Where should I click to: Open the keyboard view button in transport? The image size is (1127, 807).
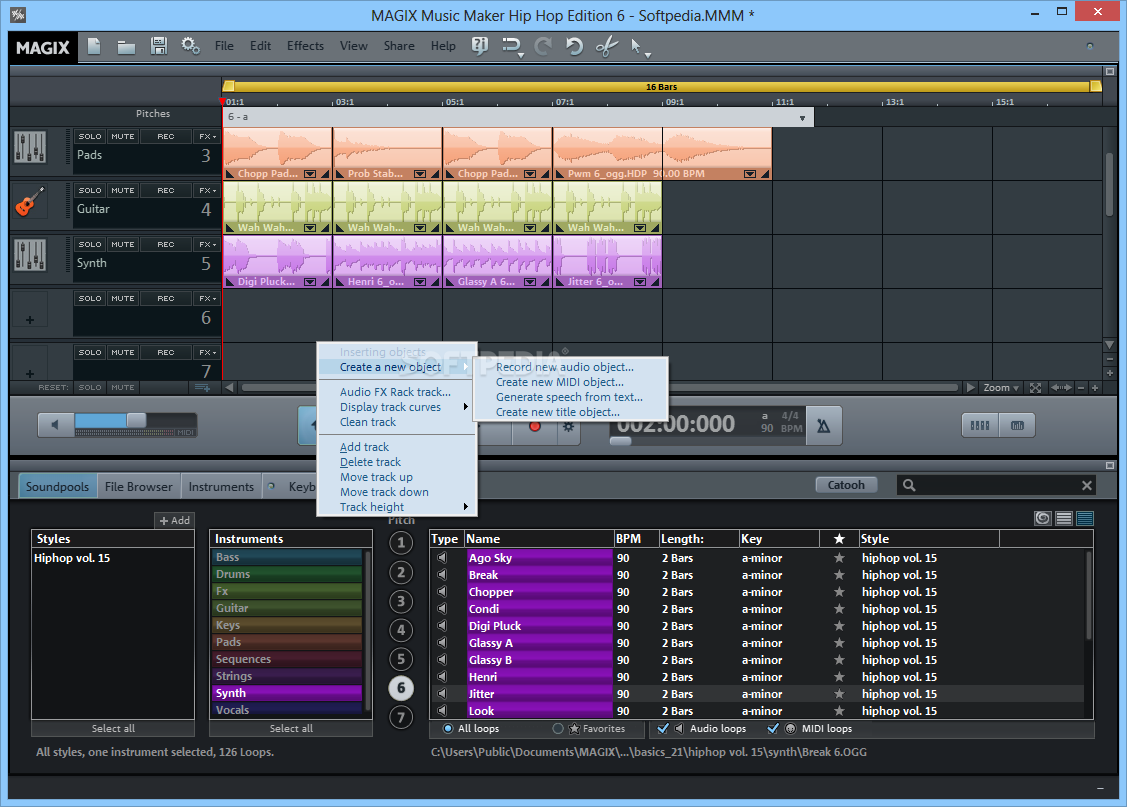coord(1017,425)
